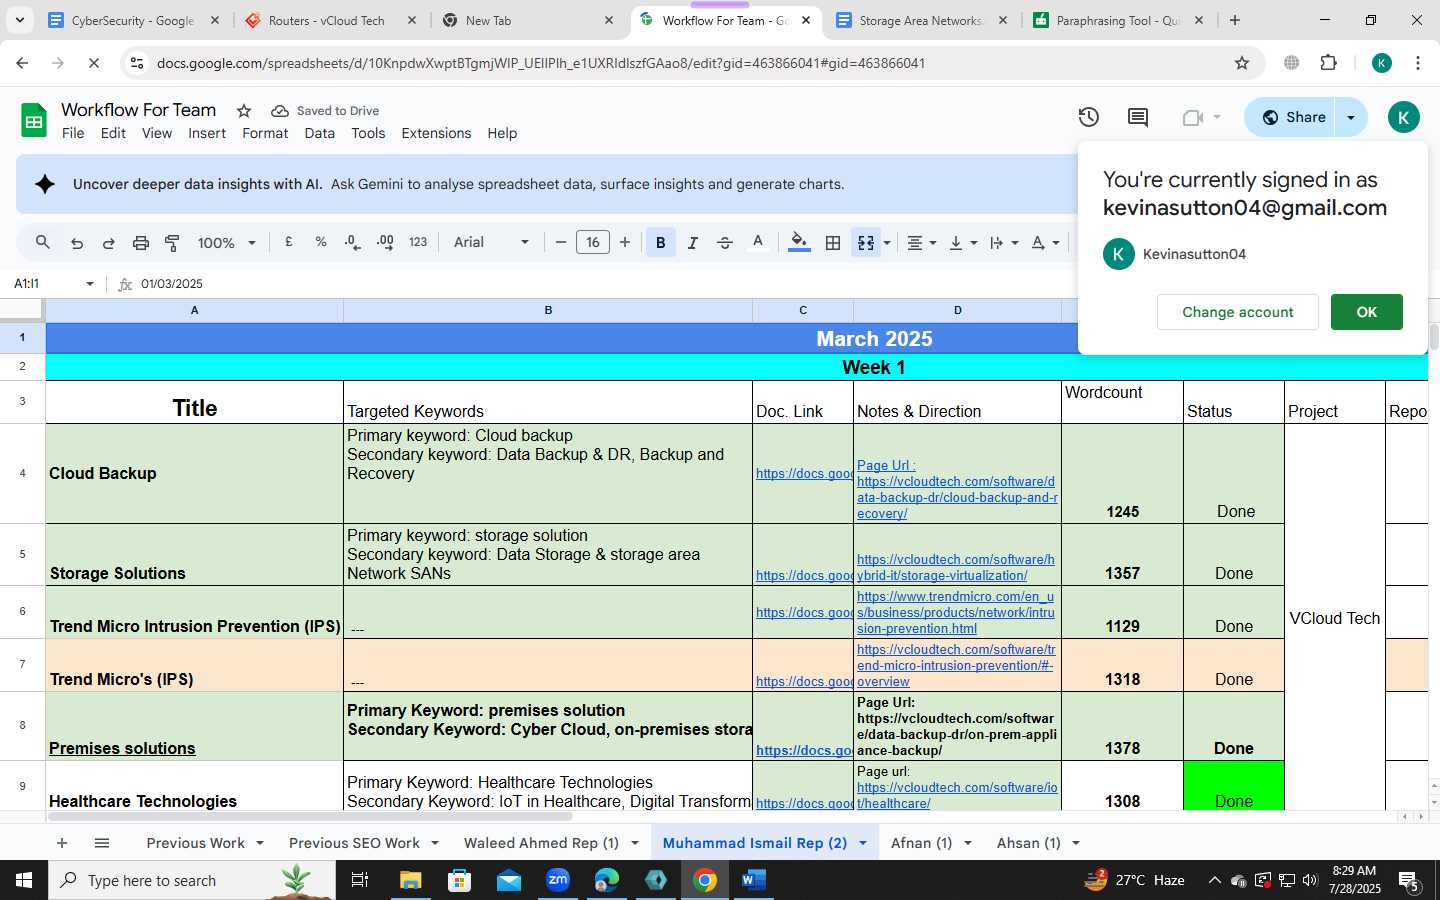Click the Share button
Screen dimensions: 1440x900
pos(1292,117)
